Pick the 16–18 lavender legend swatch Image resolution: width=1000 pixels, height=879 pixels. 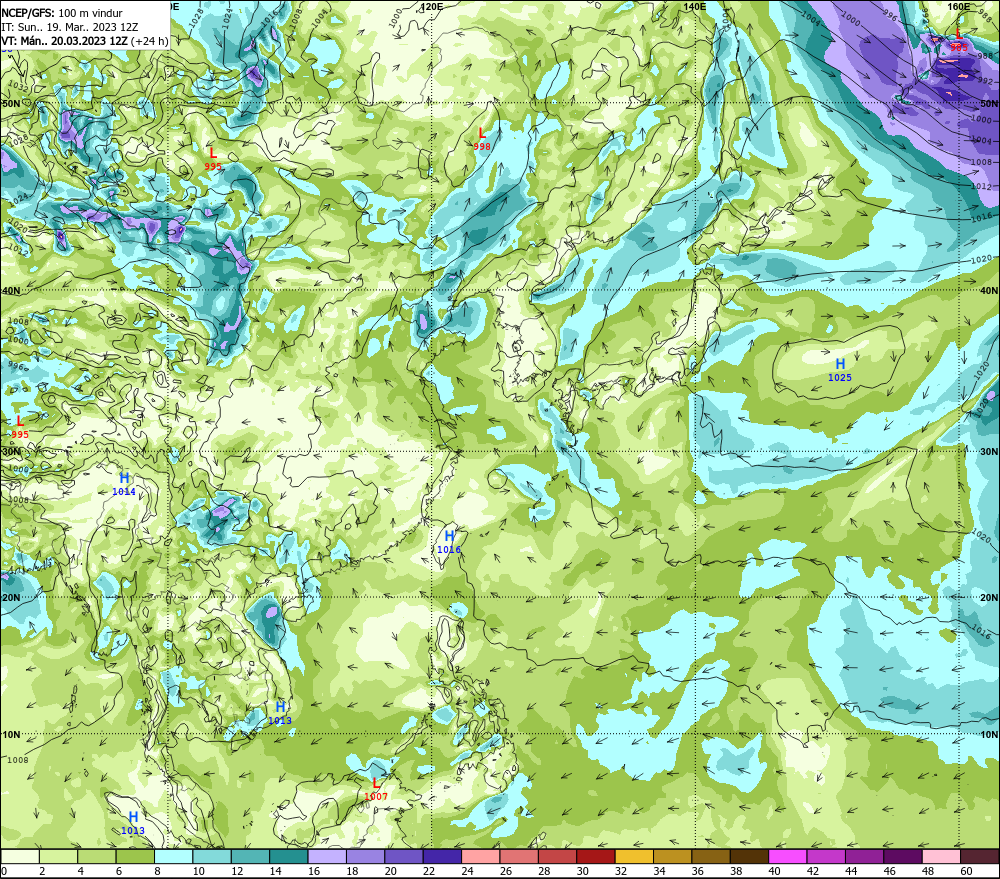tap(327, 856)
